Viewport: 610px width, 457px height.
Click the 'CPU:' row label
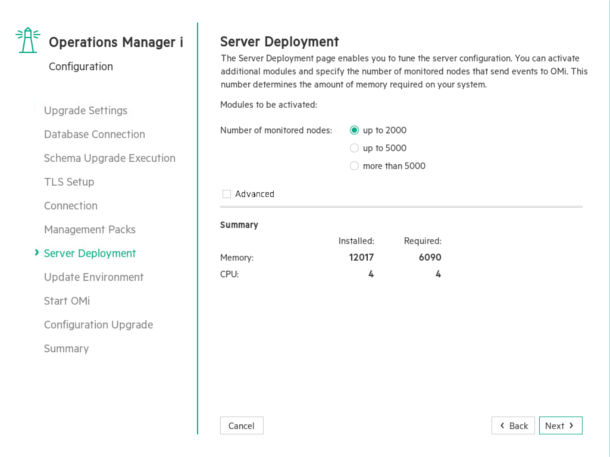point(230,274)
